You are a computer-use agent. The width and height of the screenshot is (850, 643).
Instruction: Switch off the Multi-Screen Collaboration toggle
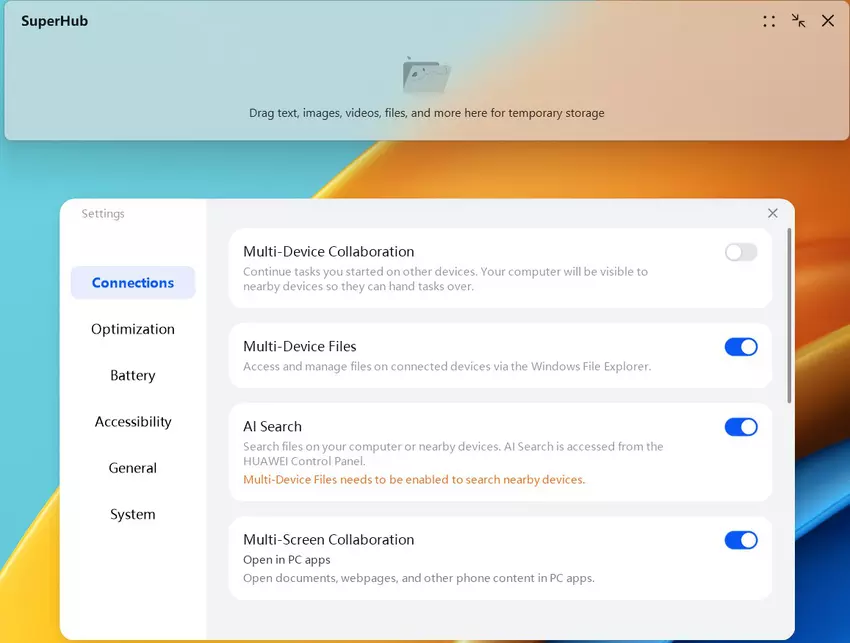741,540
